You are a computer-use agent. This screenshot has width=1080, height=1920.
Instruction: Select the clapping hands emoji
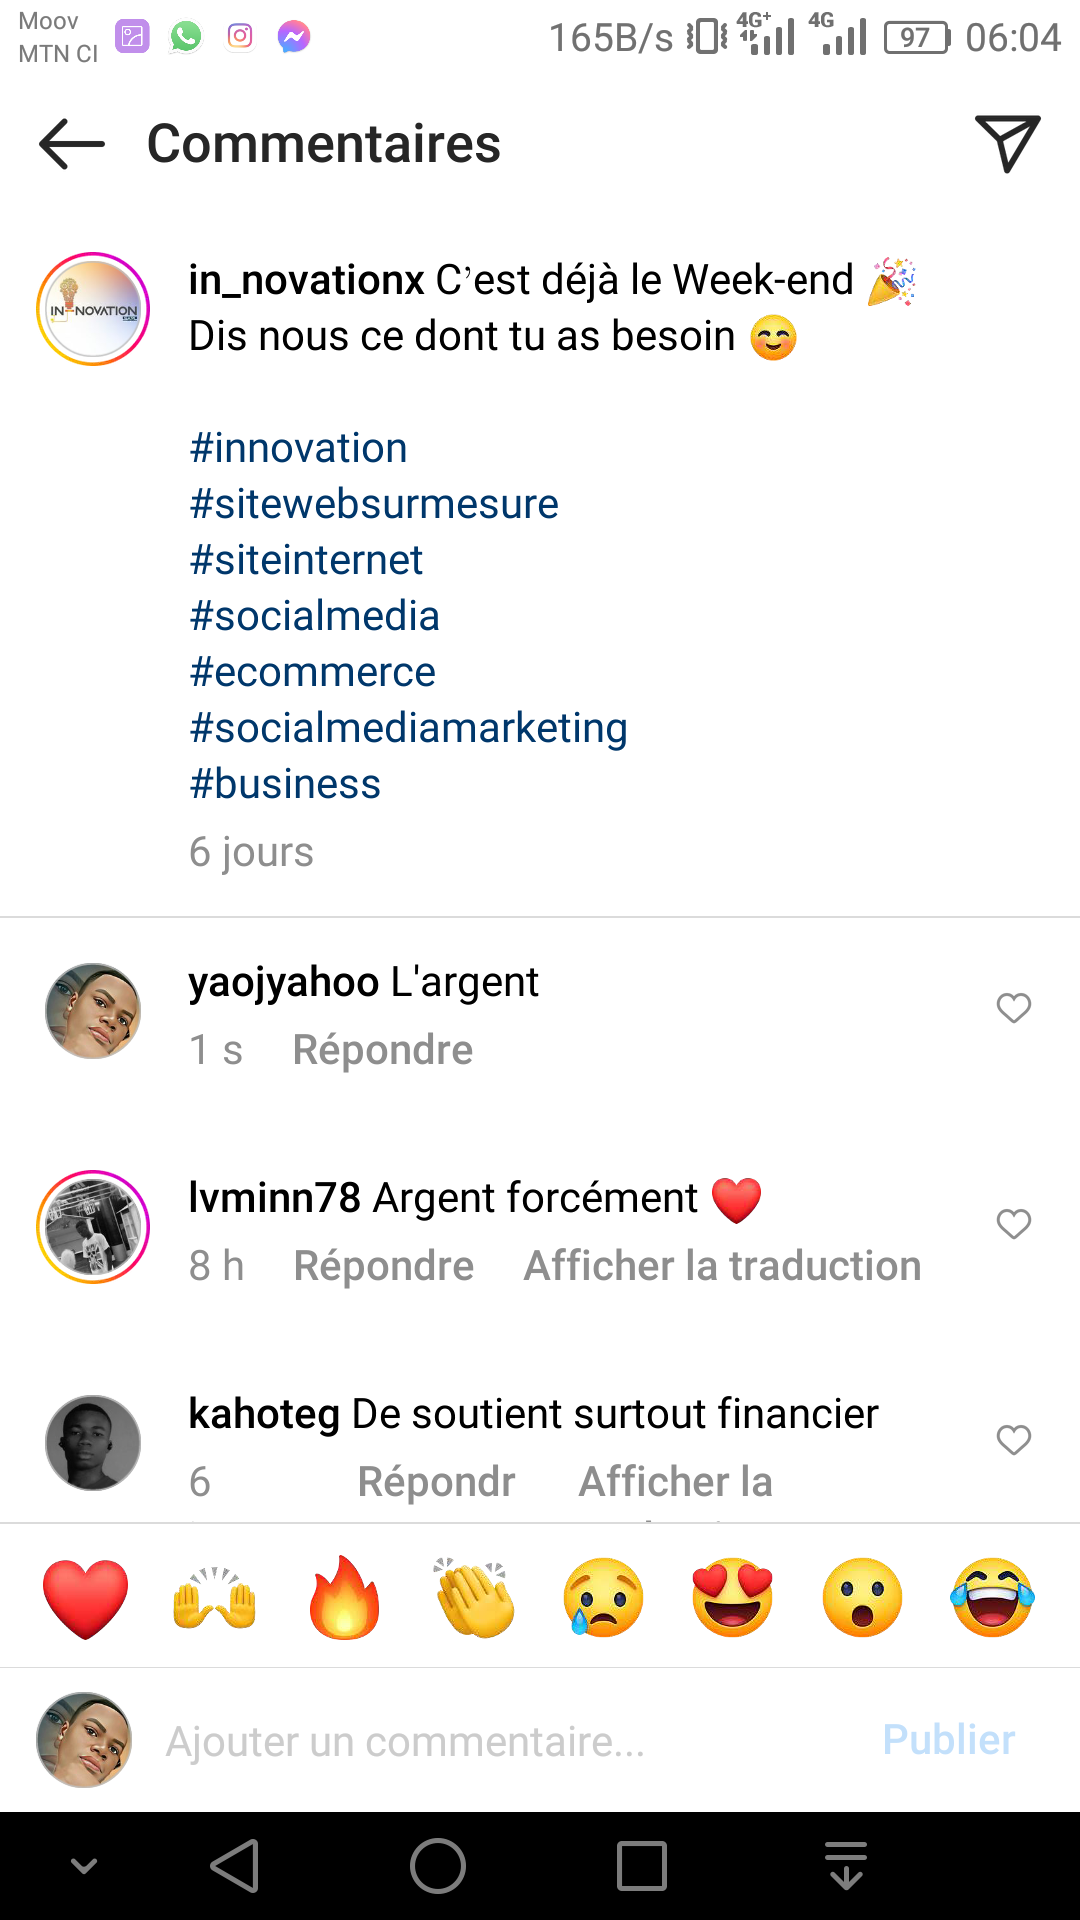tap(474, 1597)
